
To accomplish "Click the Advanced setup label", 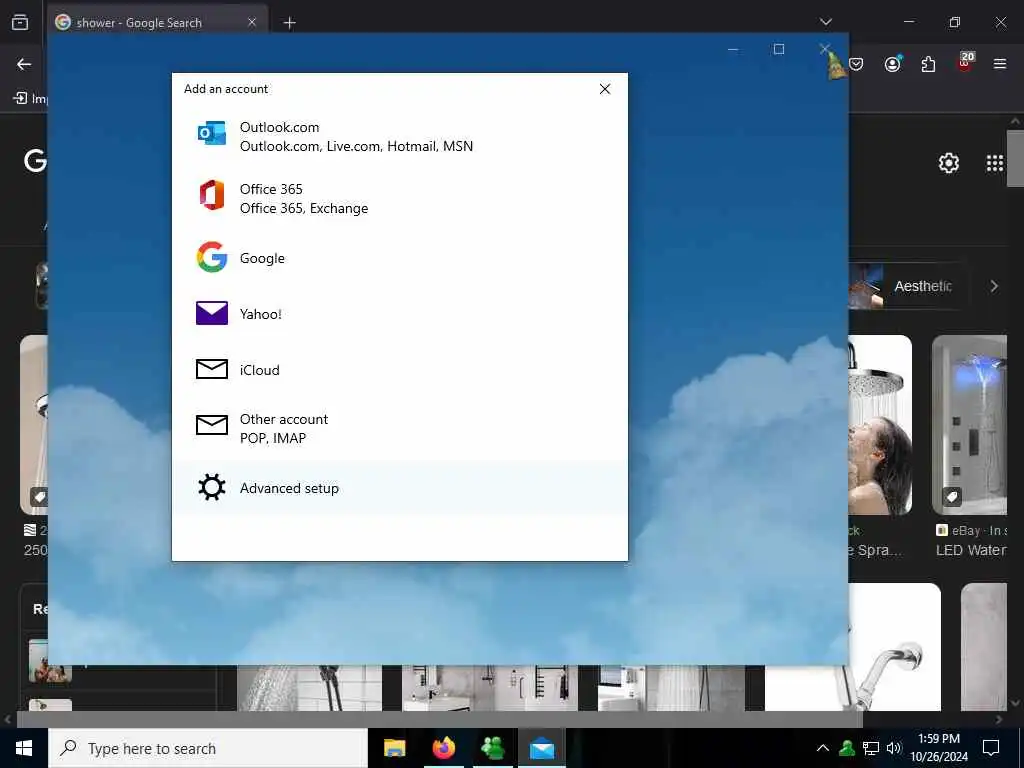I will click(289, 488).
